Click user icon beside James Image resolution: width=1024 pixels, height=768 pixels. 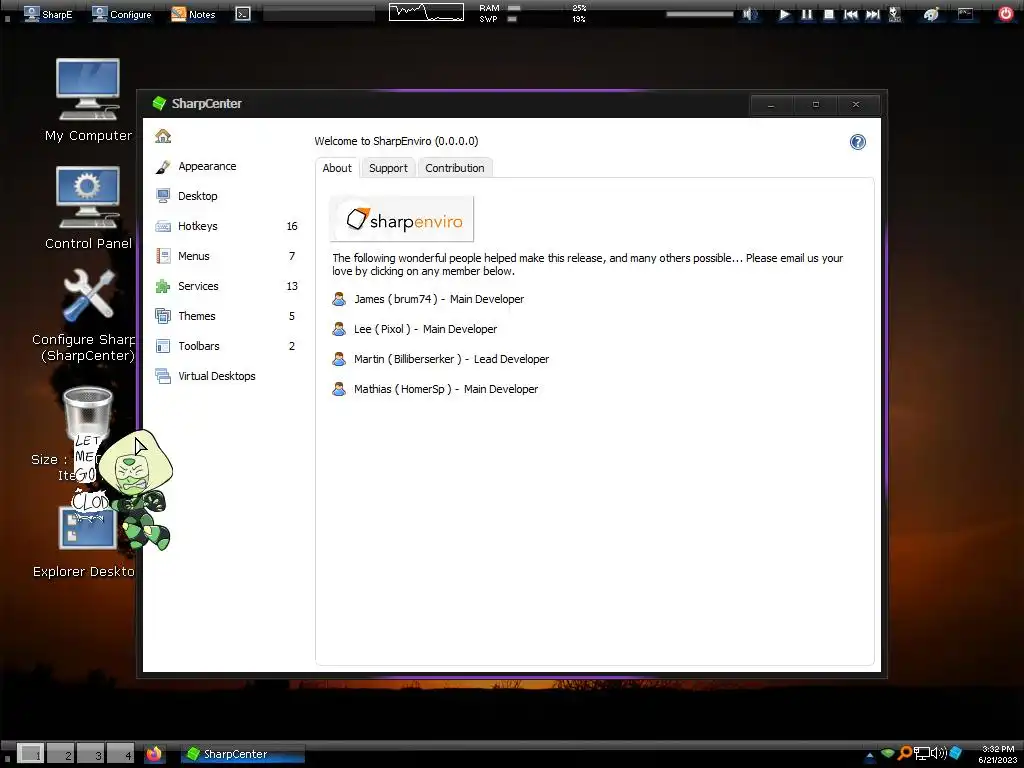point(339,299)
